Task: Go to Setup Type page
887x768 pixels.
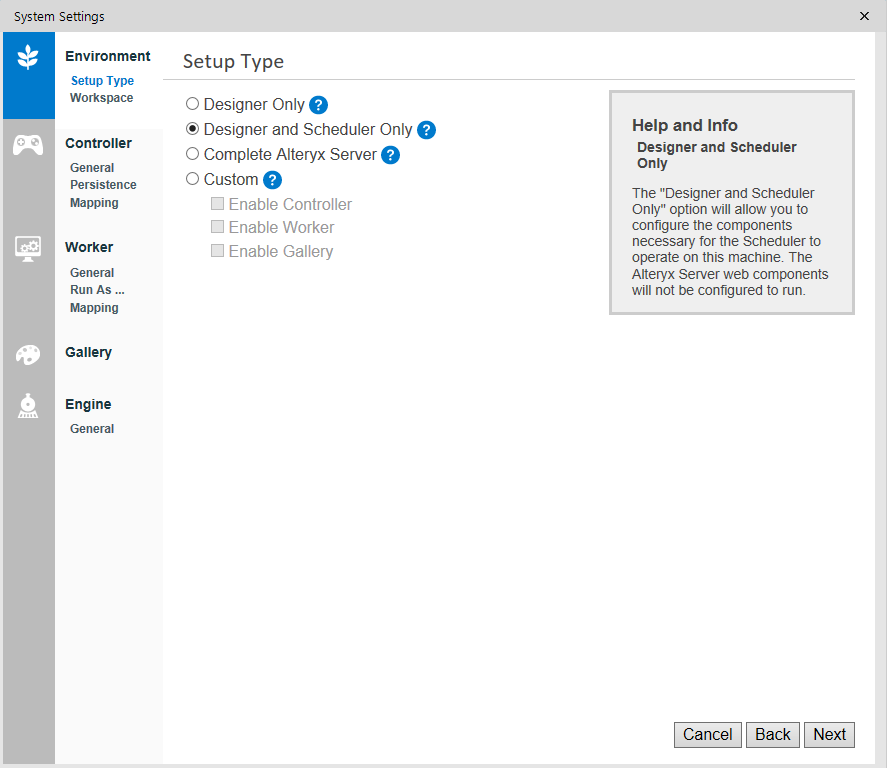Action: pos(102,81)
